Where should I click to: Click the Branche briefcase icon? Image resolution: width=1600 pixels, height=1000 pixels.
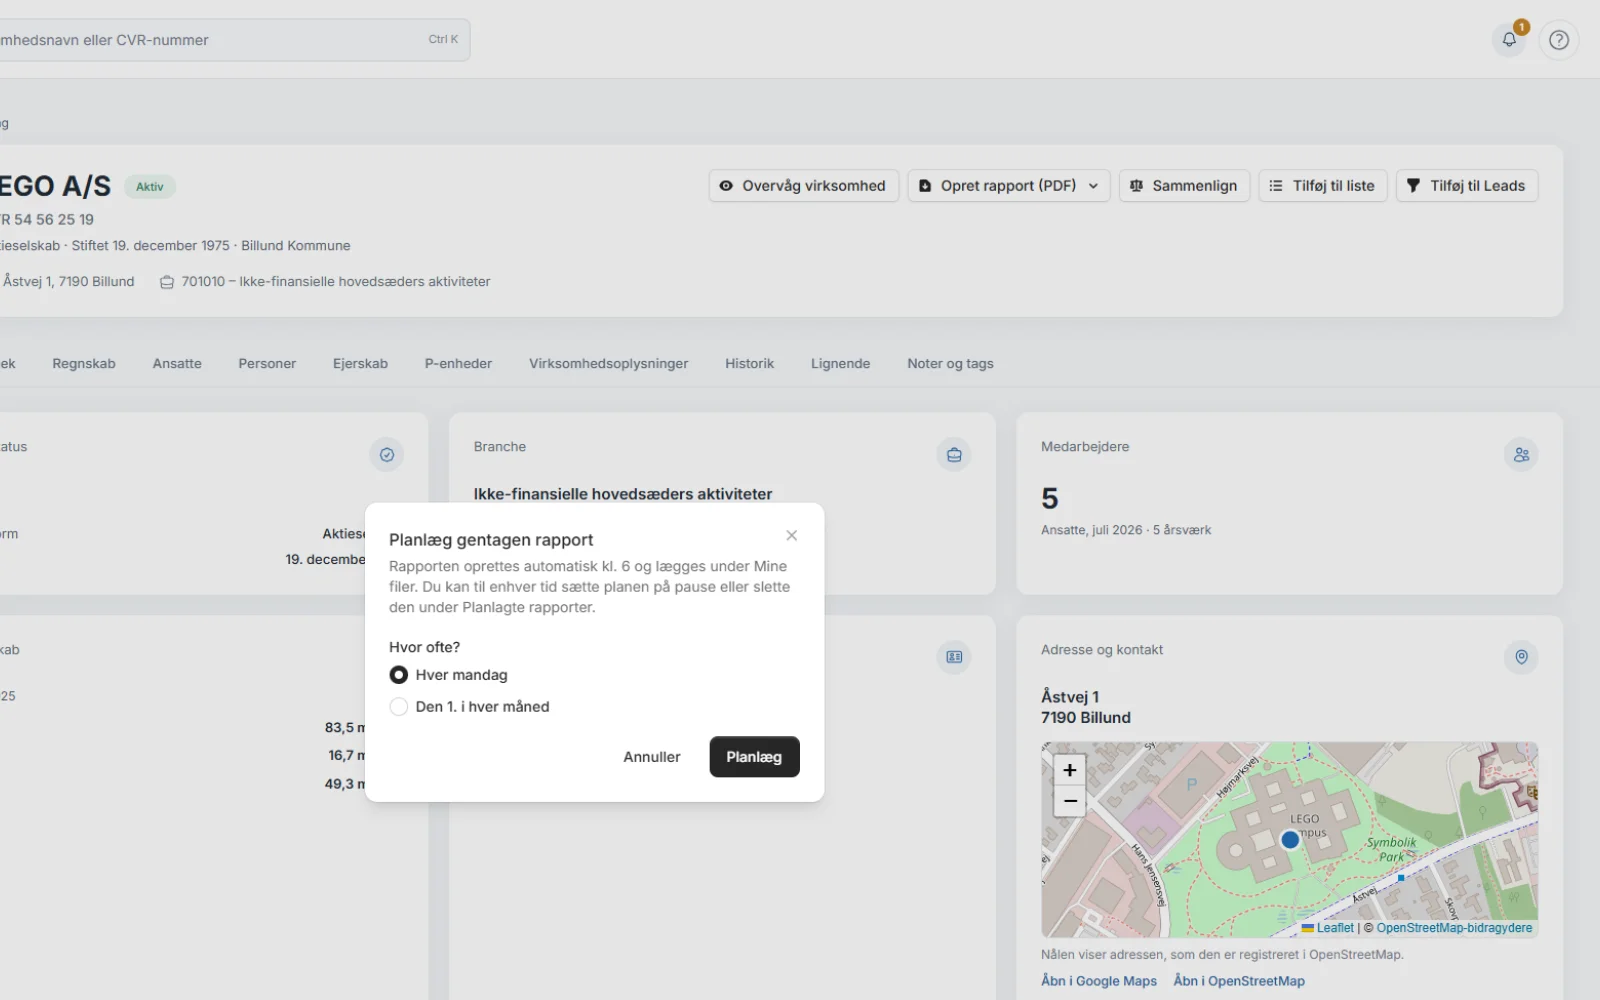(x=954, y=455)
